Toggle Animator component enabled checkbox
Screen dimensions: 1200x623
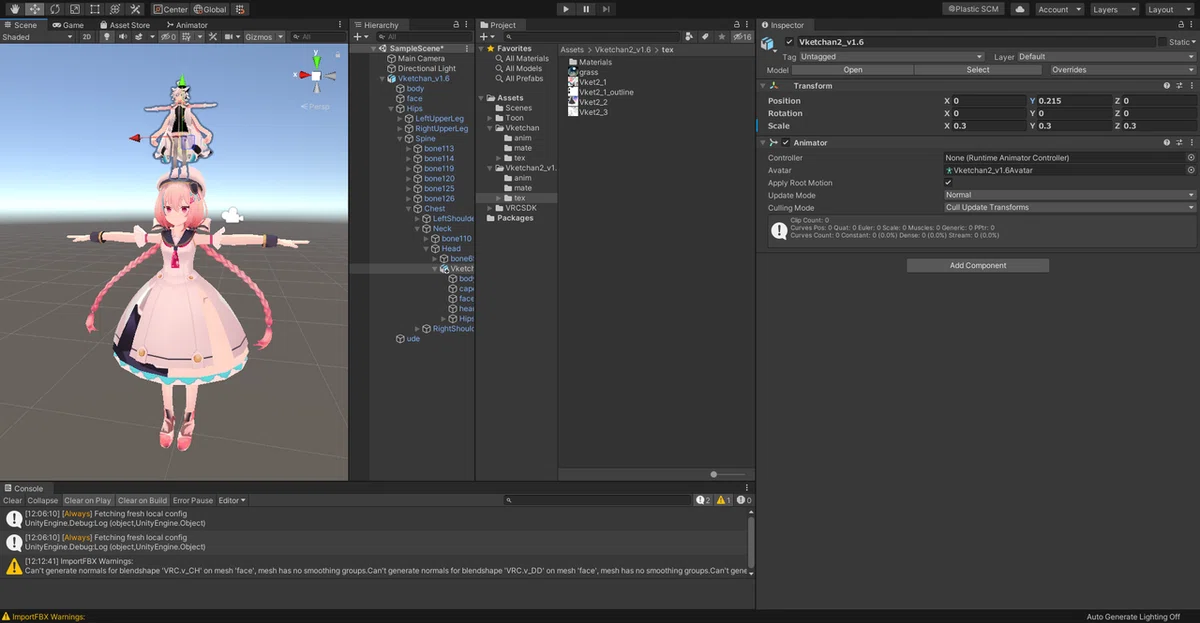(786, 143)
